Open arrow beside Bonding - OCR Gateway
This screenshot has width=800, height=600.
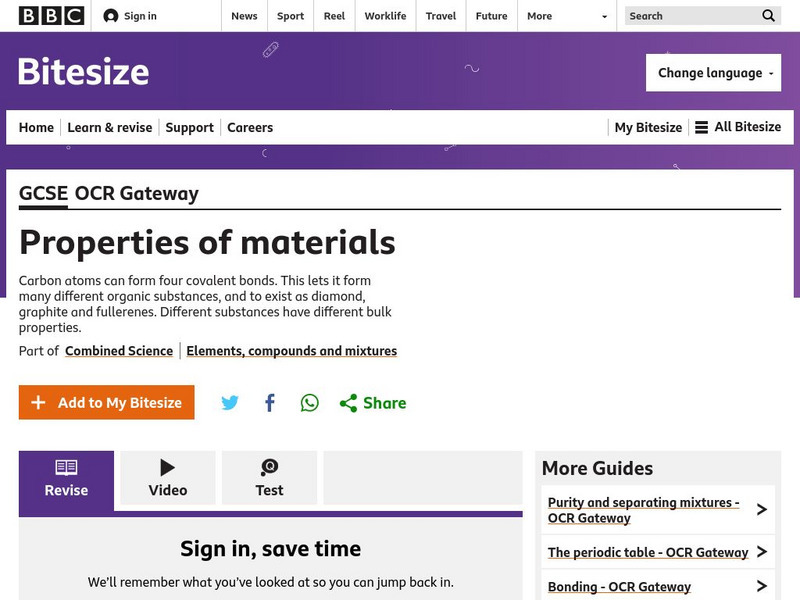762,586
